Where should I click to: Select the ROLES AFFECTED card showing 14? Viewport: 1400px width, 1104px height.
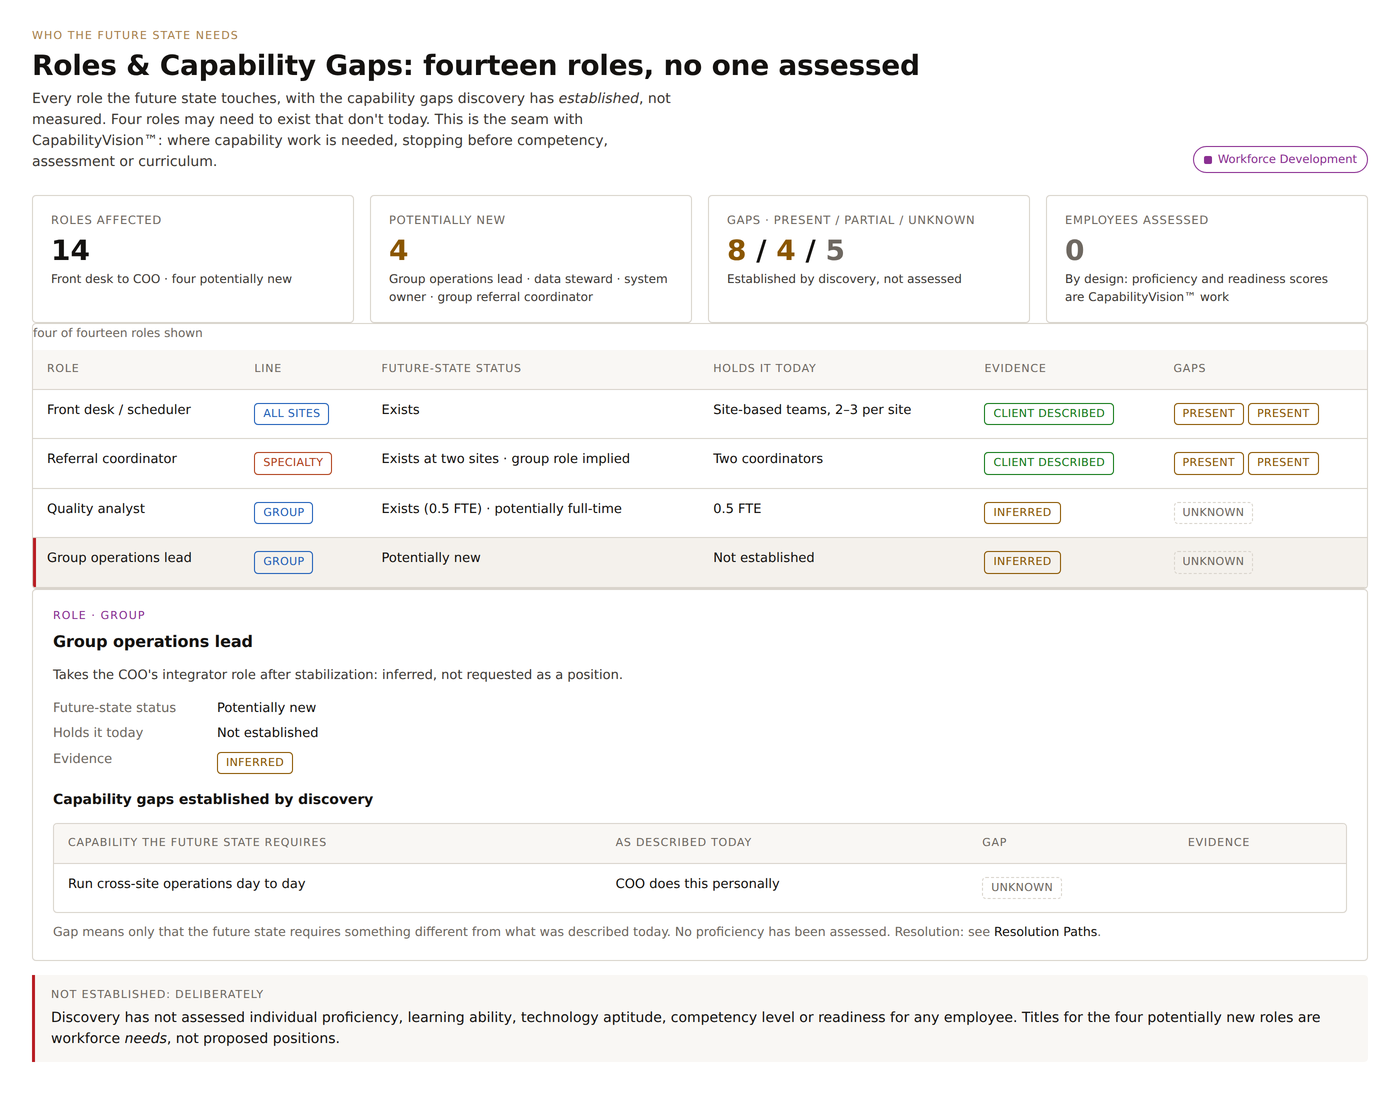pyautogui.click(x=193, y=259)
